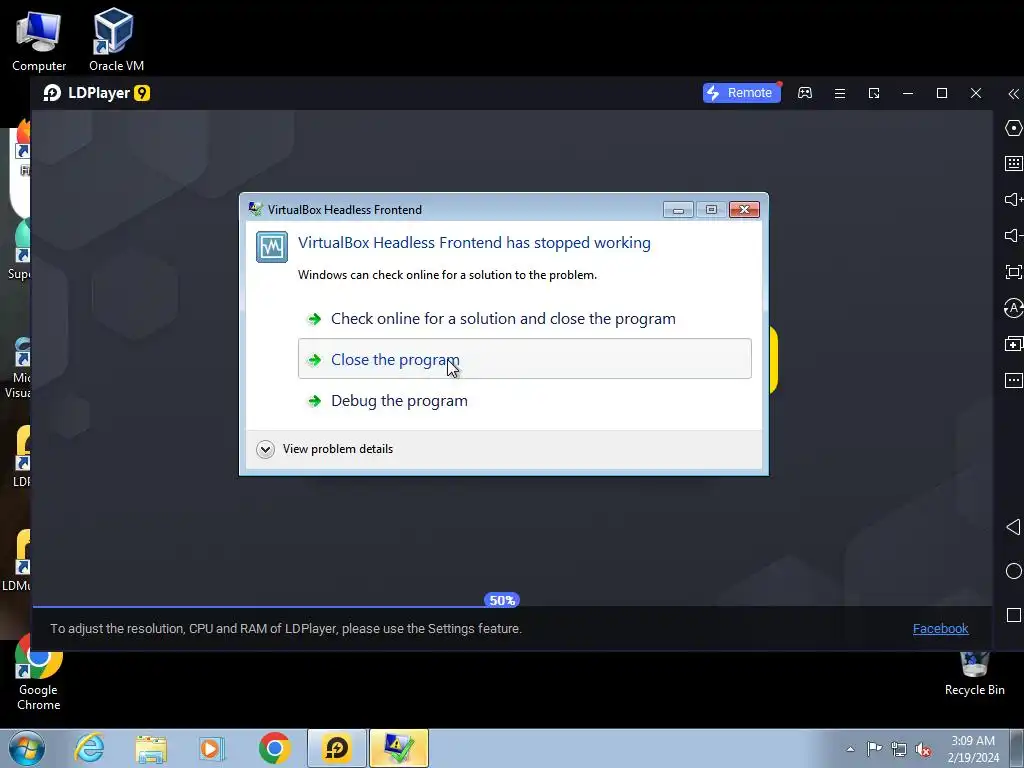Open LDPlayer gamepad icon
1024x768 pixels.
tap(805, 93)
